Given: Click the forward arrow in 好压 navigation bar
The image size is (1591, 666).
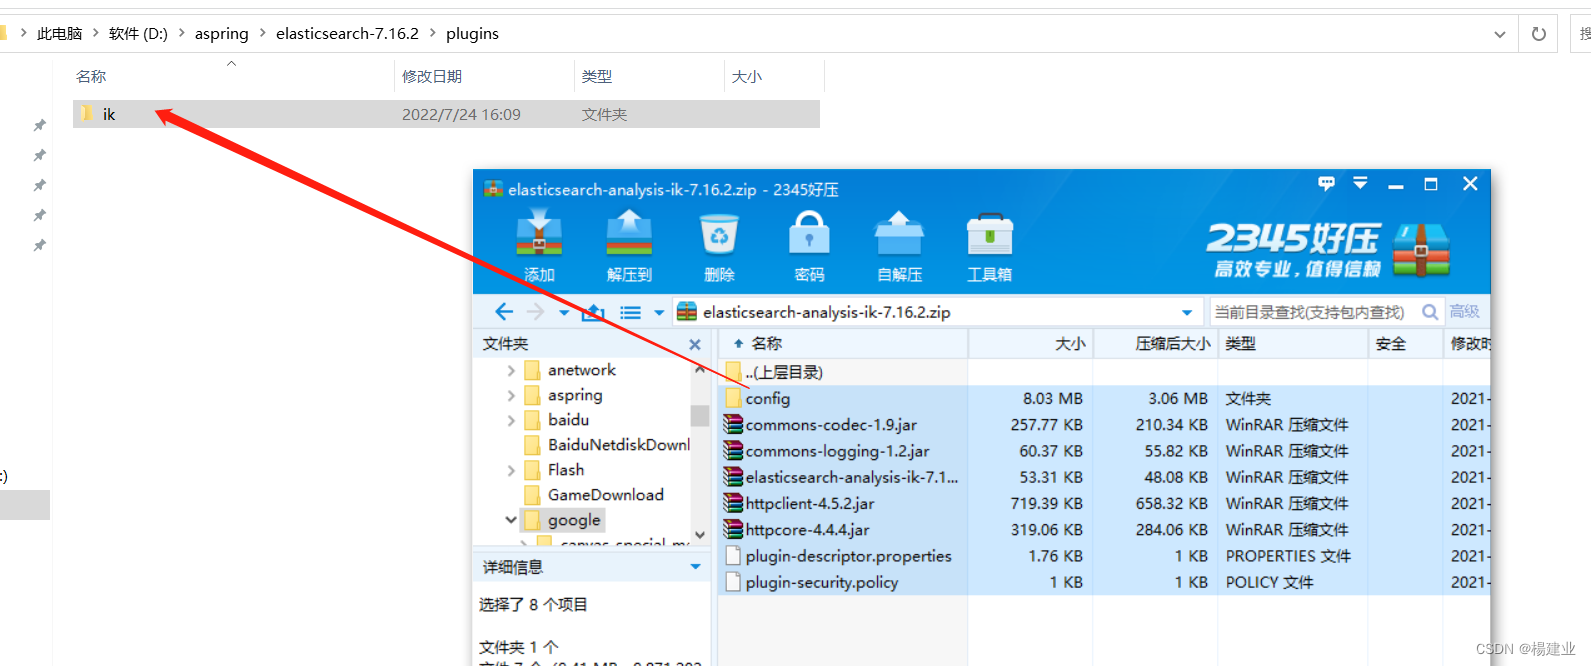Looking at the screenshot, I should (x=536, y=312).
